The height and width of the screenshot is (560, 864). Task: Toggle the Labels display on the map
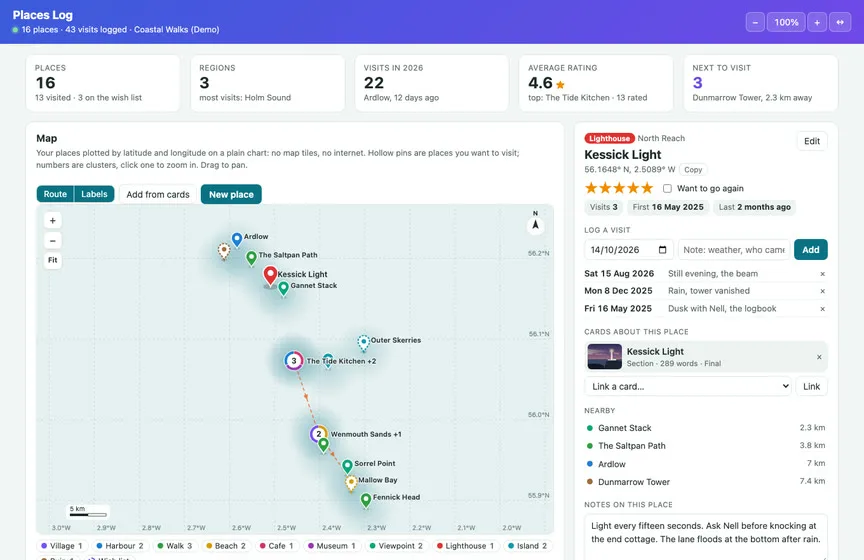tap(94, 194)
